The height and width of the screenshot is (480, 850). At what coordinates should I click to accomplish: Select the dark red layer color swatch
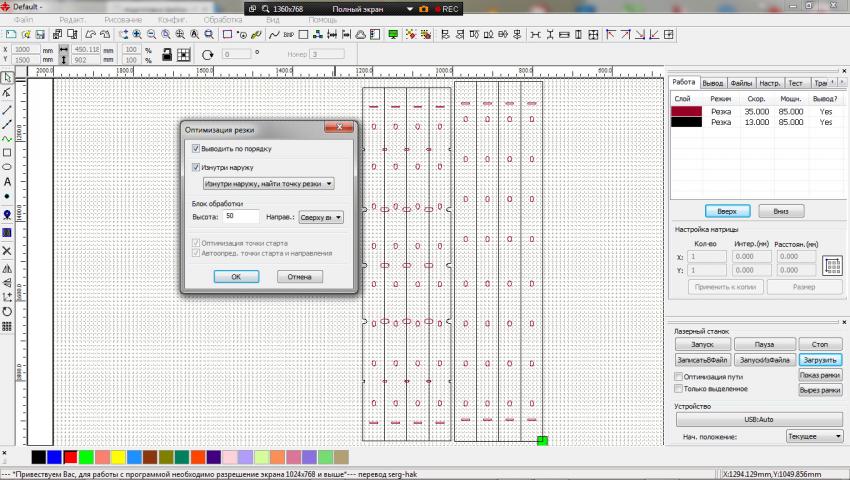(686, 111)
